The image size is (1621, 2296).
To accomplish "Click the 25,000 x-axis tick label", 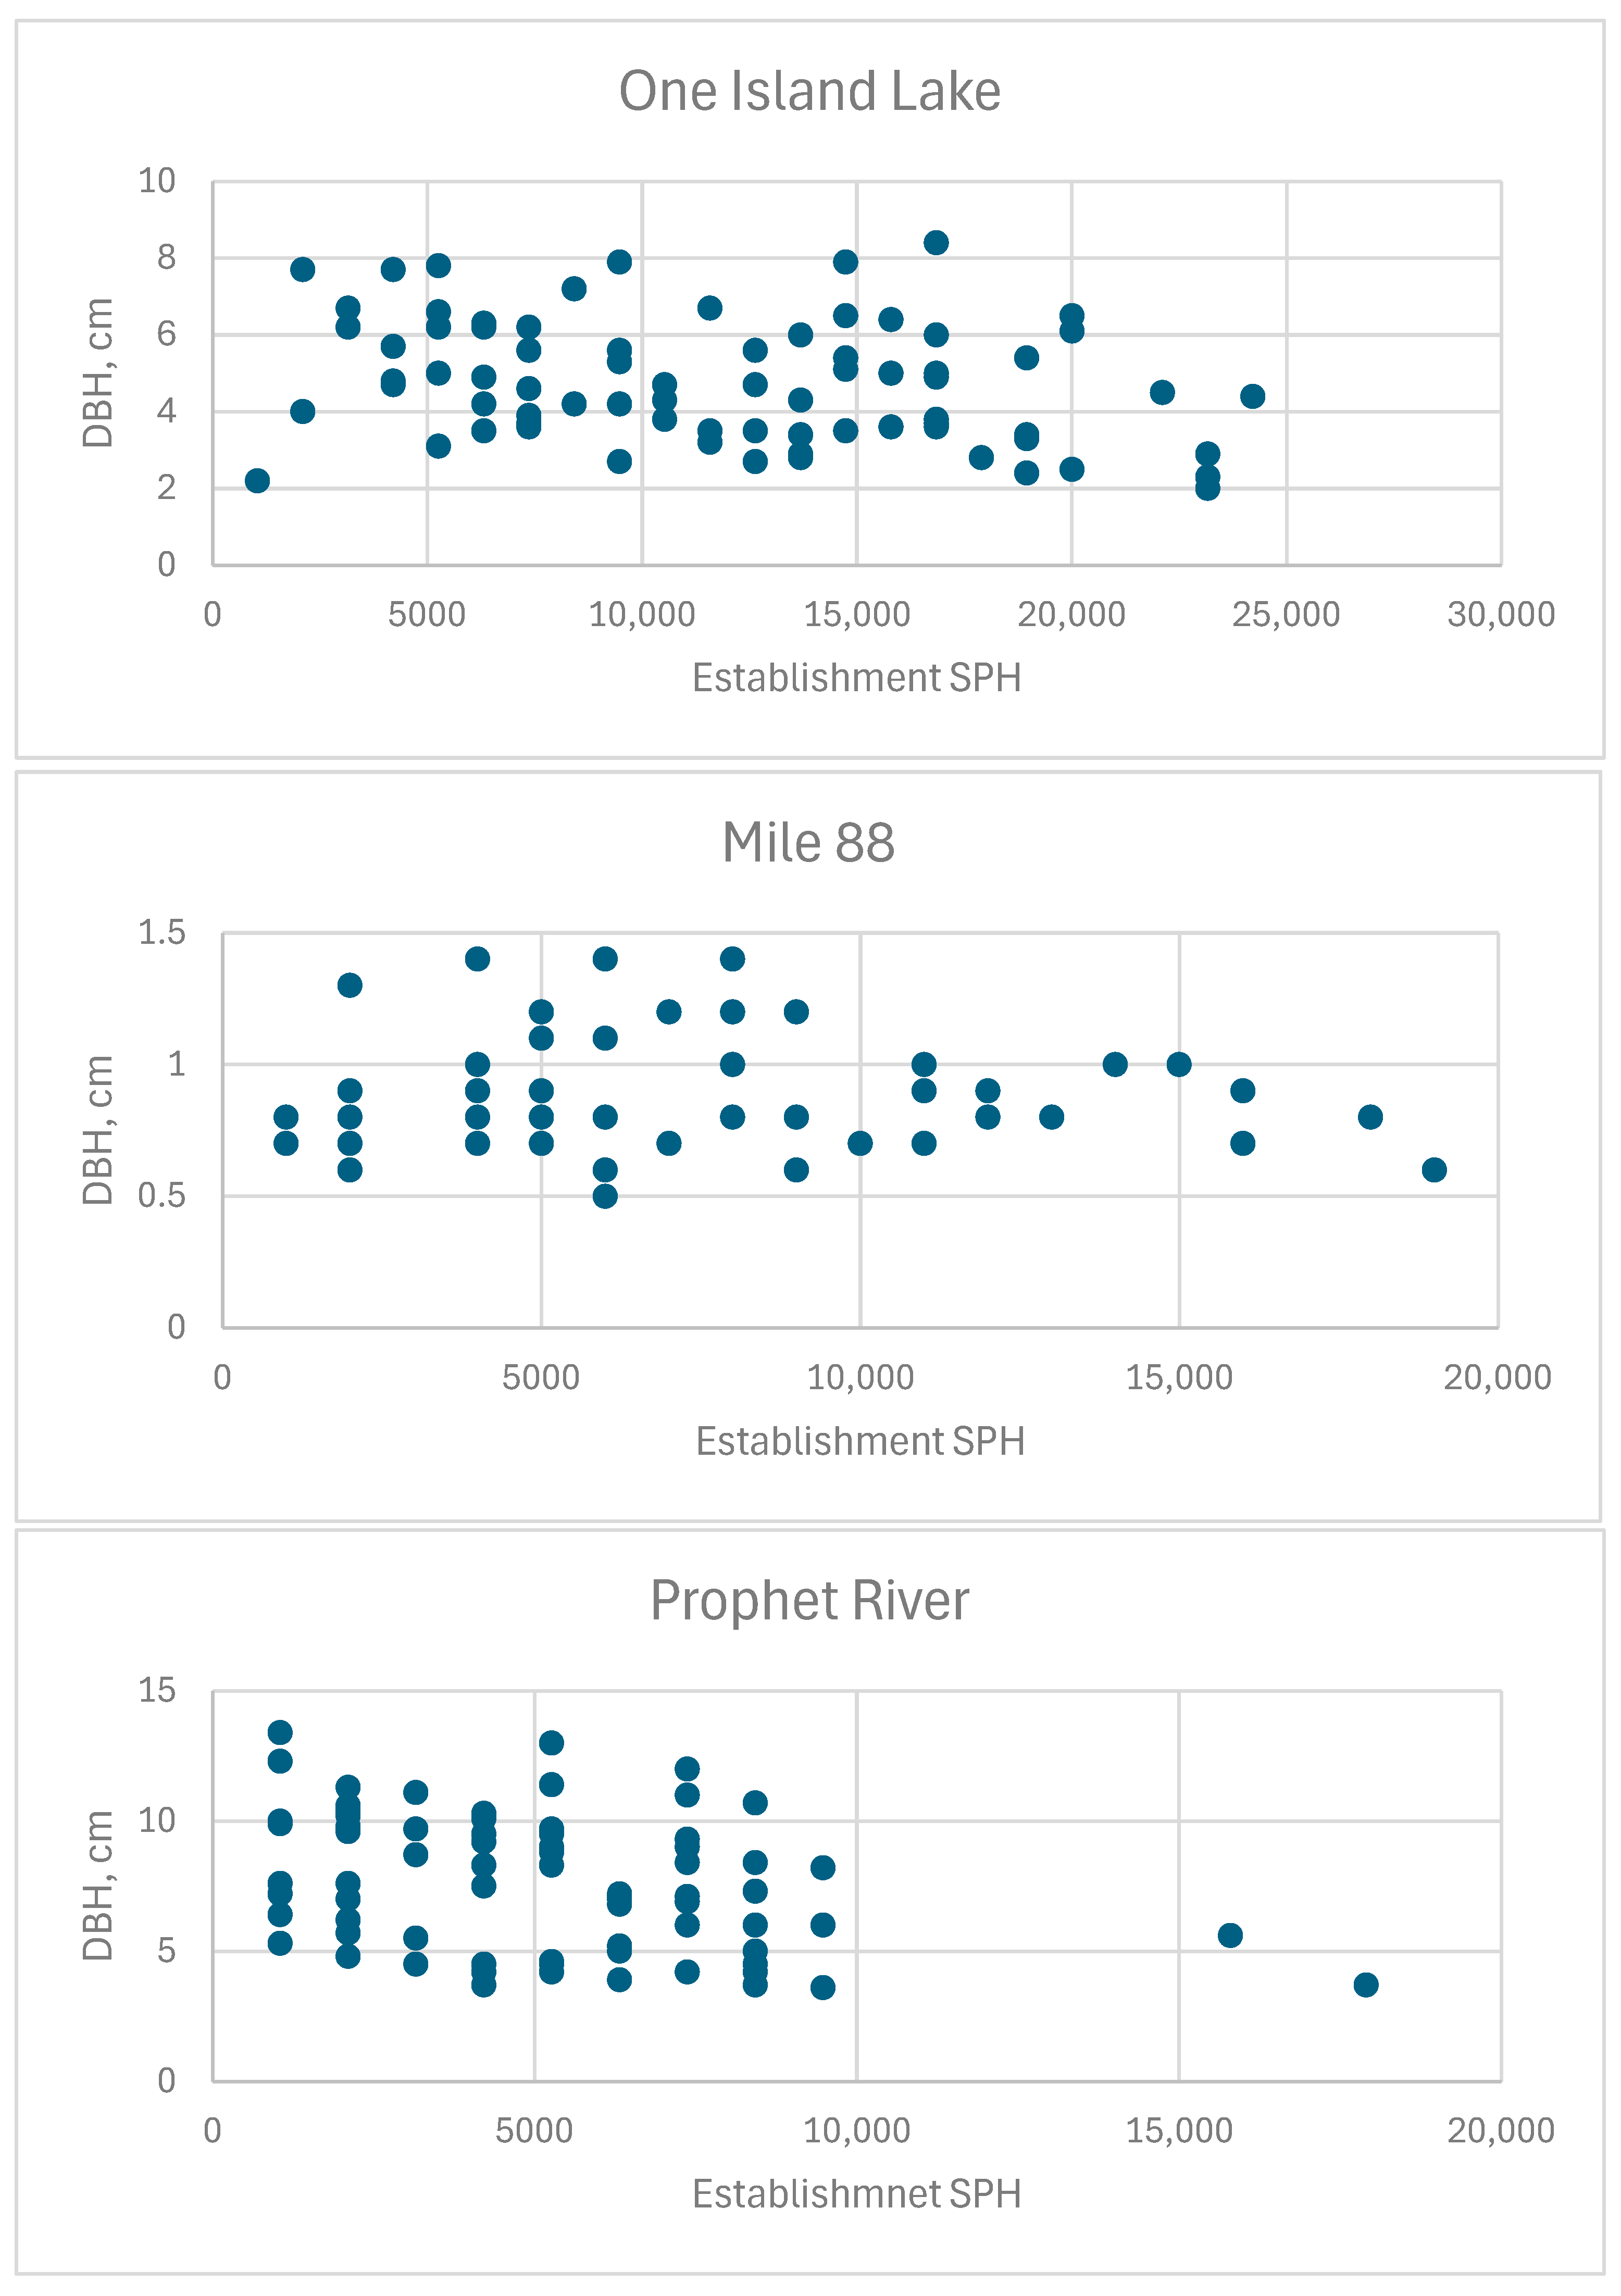I will tap(1286, 614).
